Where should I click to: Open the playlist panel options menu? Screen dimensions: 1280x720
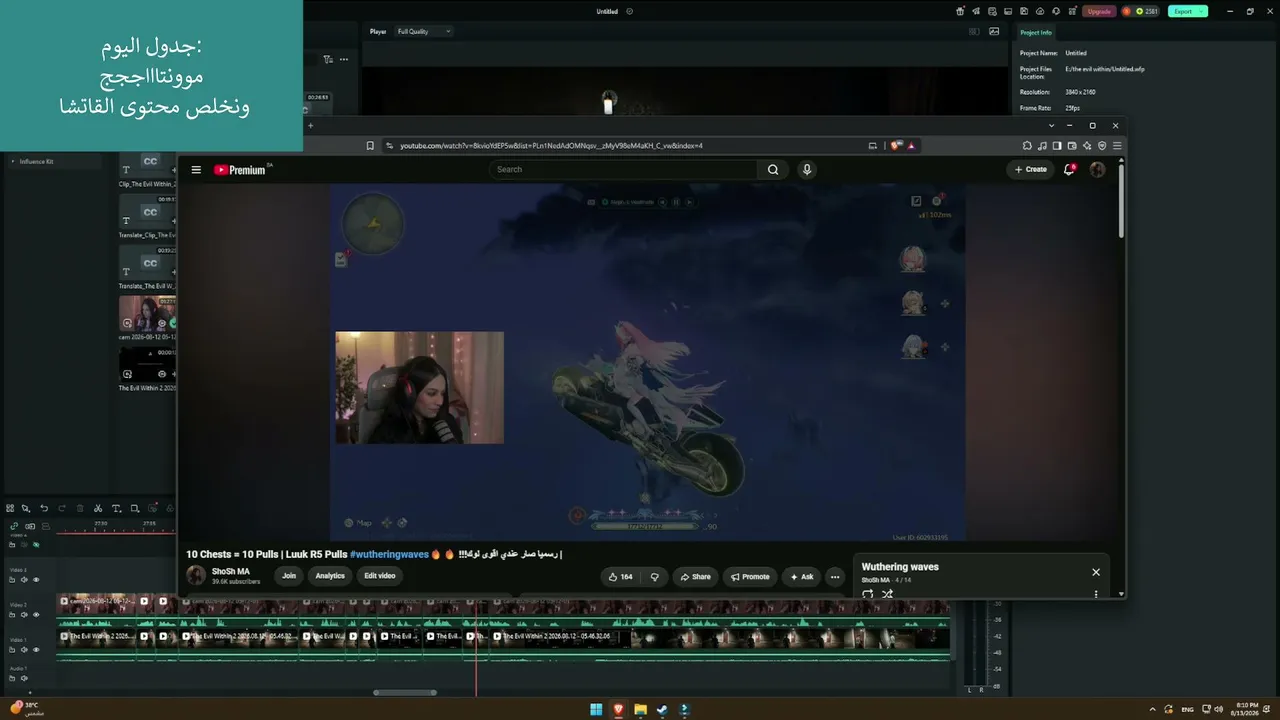1096,594
